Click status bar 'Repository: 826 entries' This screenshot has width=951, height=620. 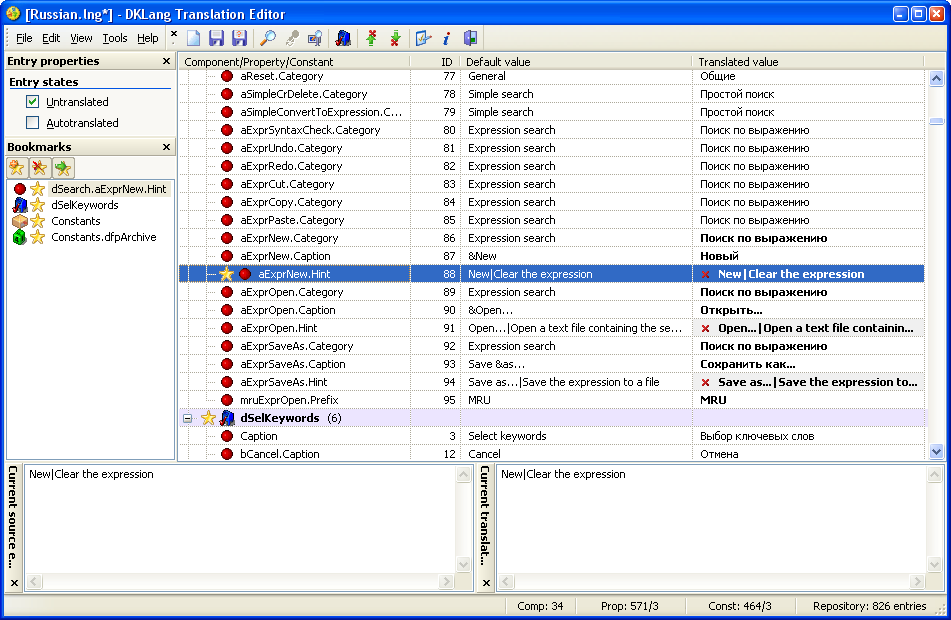pyautogui.click(x=869, y=606)
